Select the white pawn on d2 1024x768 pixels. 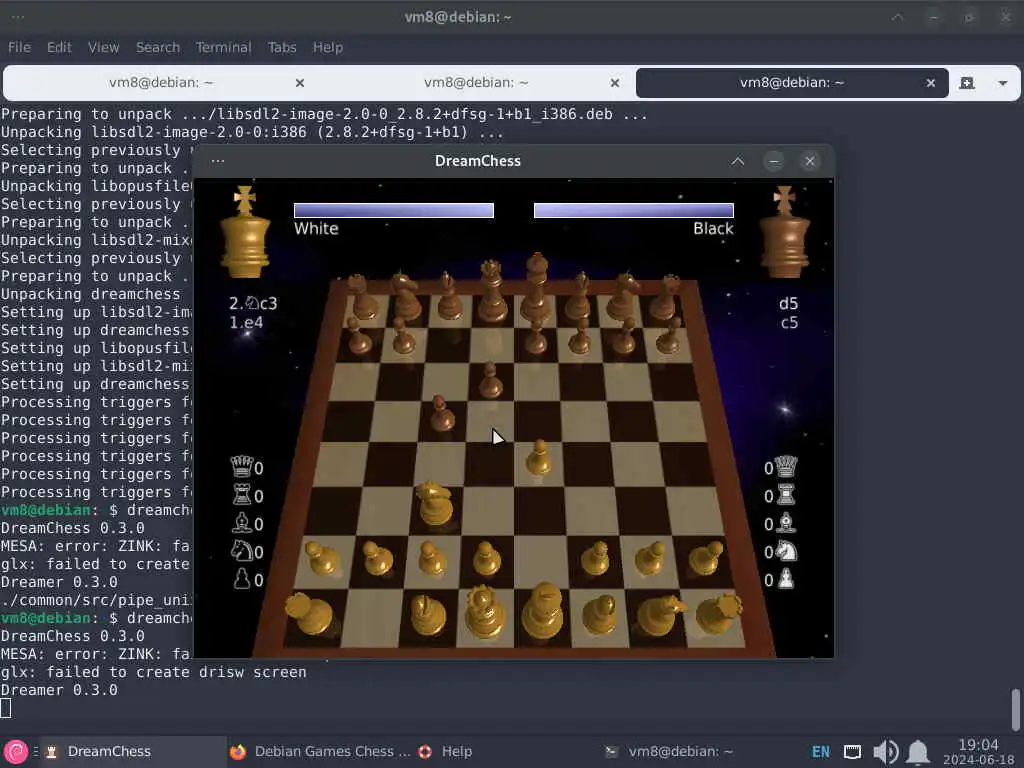click(486, 559)
